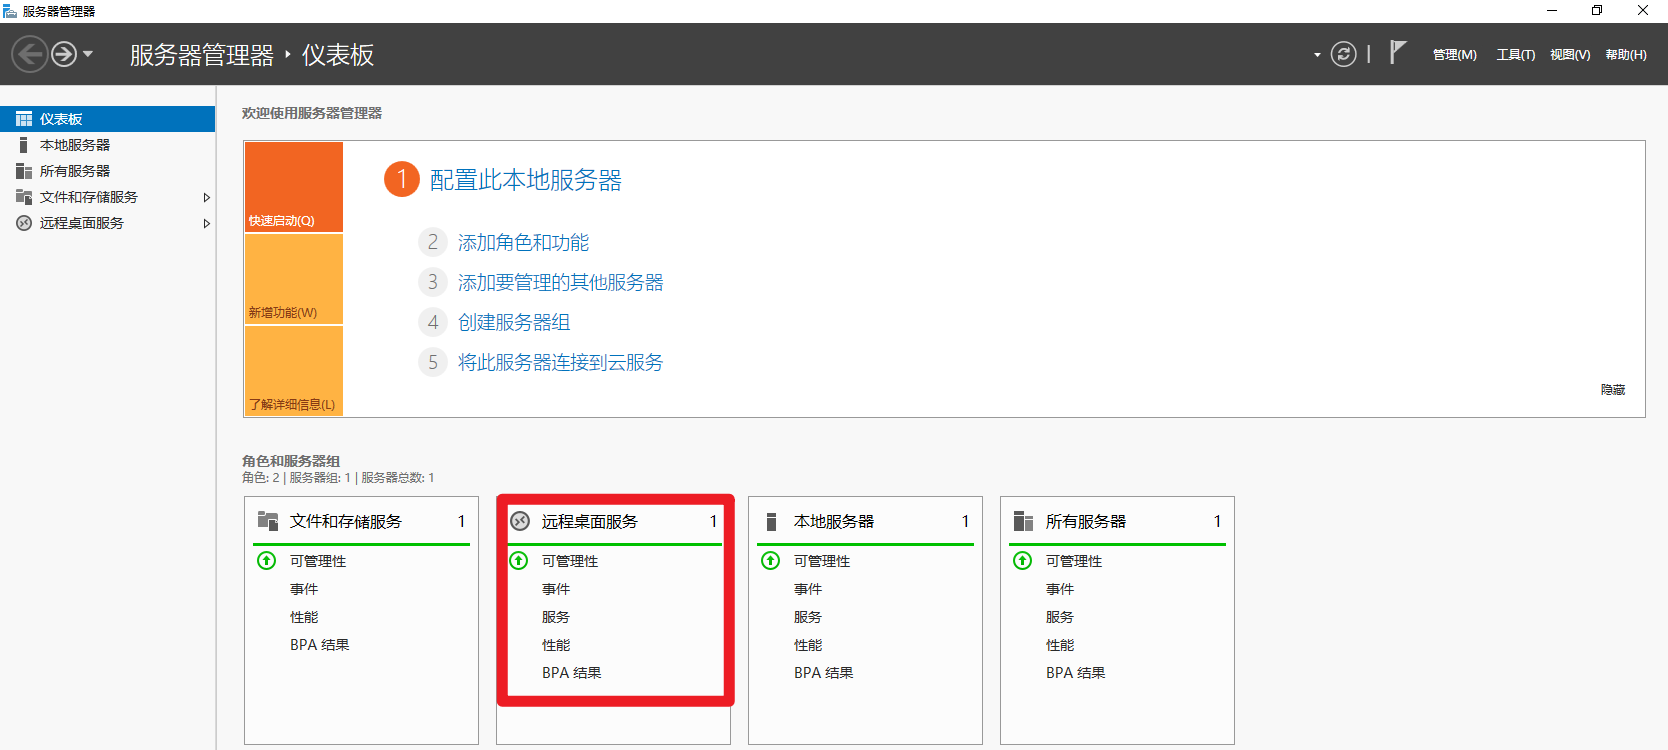1668x750 pixels.
Task: Open the dropdown arrow beside refresh icon
Action: click(x=1317, y=55)
